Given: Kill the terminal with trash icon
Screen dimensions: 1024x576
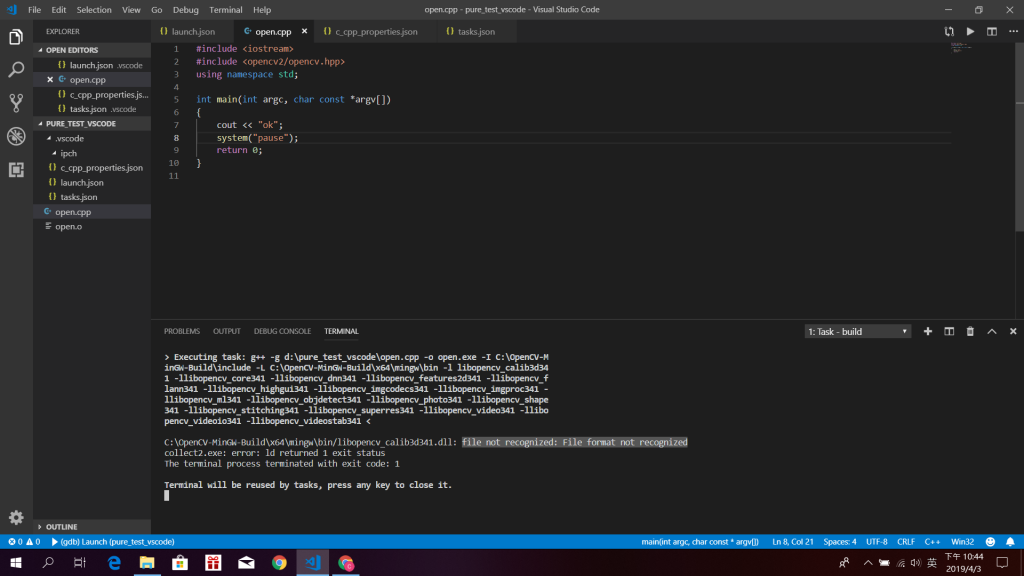Looking at the screenshot, I should click(970, 331).
